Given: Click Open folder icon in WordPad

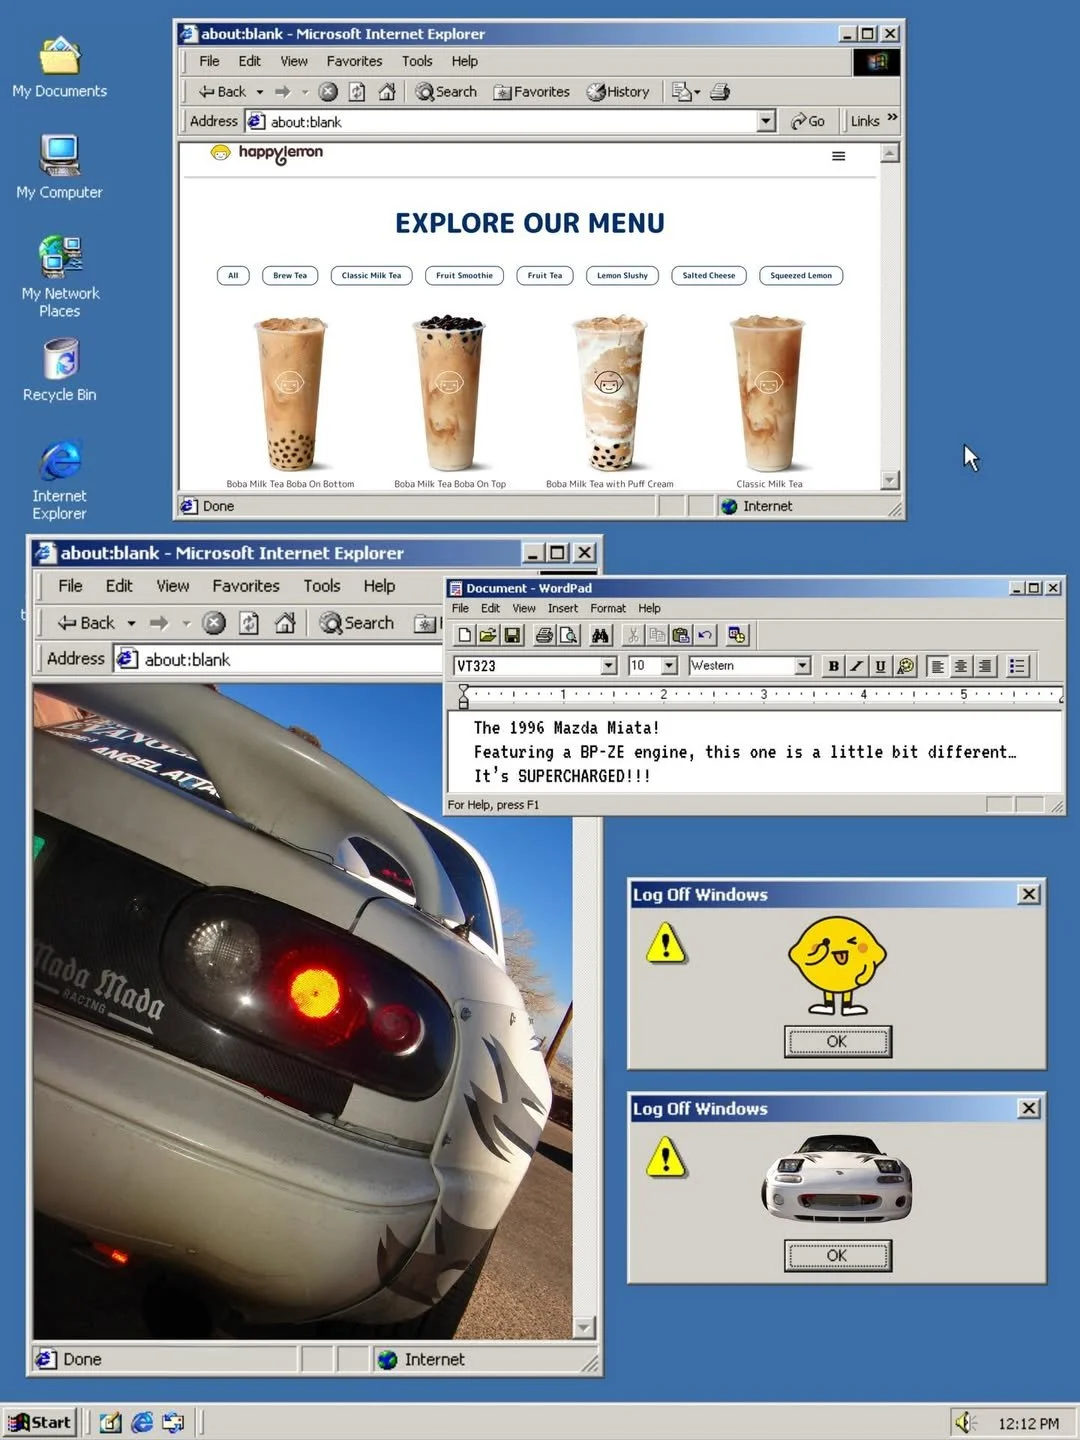Looking at the screenshot, I should click(488, 635).
